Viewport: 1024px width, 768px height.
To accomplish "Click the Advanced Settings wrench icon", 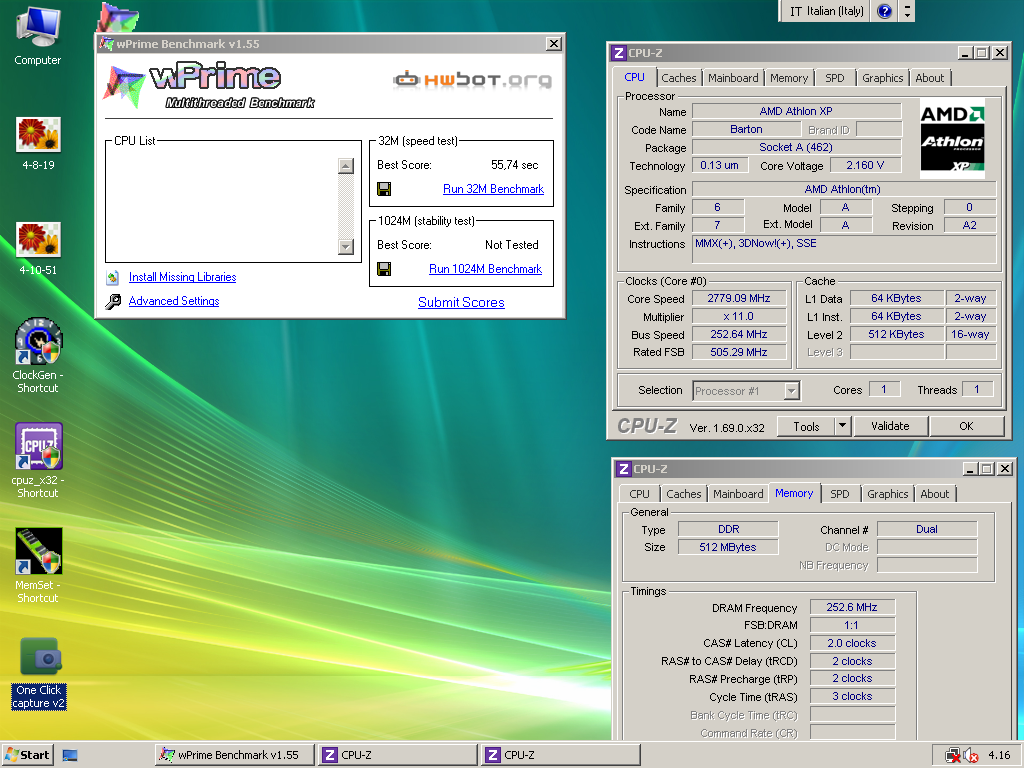I will pyautogui.click(x=112, y=302).
